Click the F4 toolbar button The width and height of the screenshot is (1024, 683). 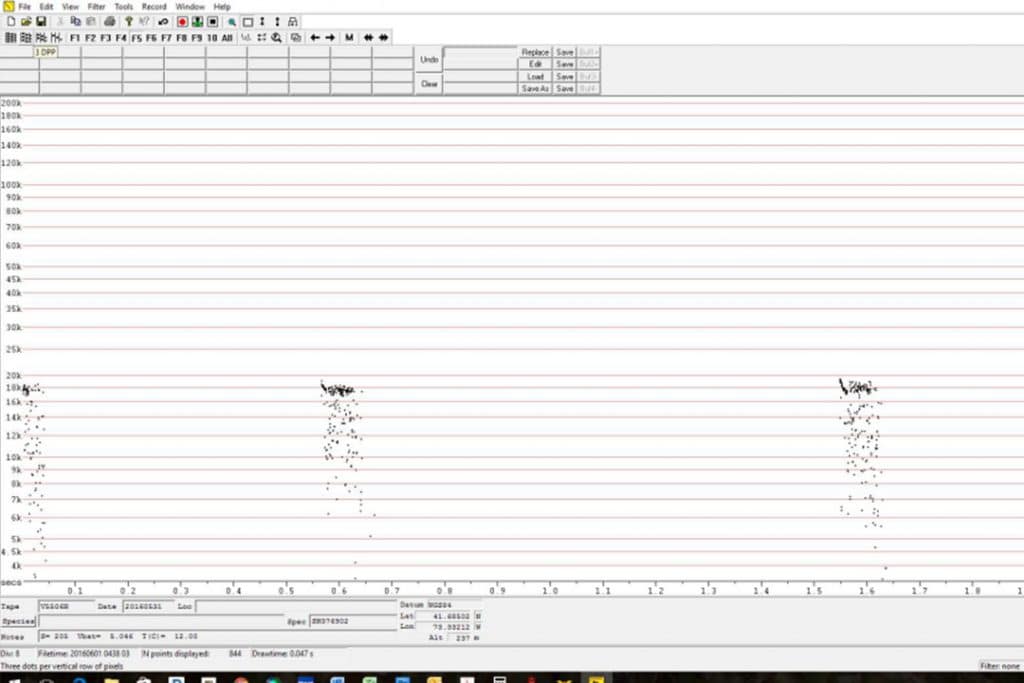[x=121, y=38]
